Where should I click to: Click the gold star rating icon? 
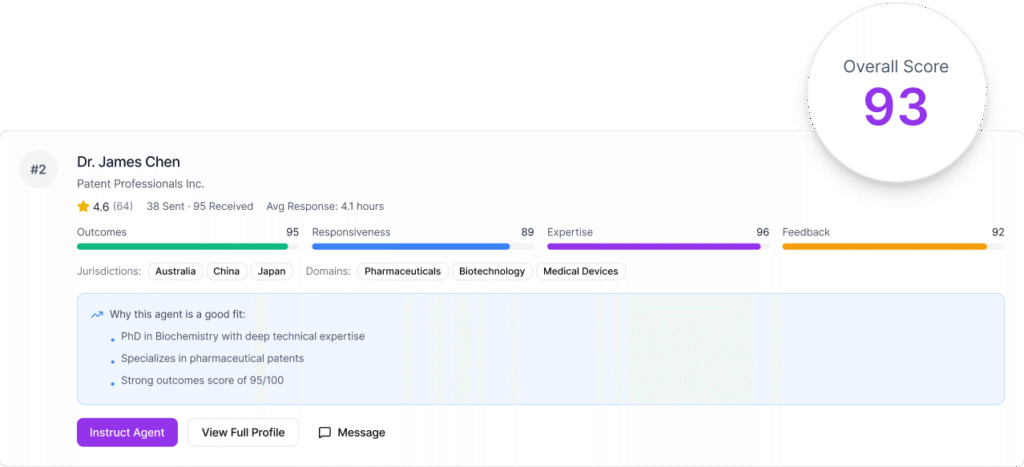click(83, 207)
